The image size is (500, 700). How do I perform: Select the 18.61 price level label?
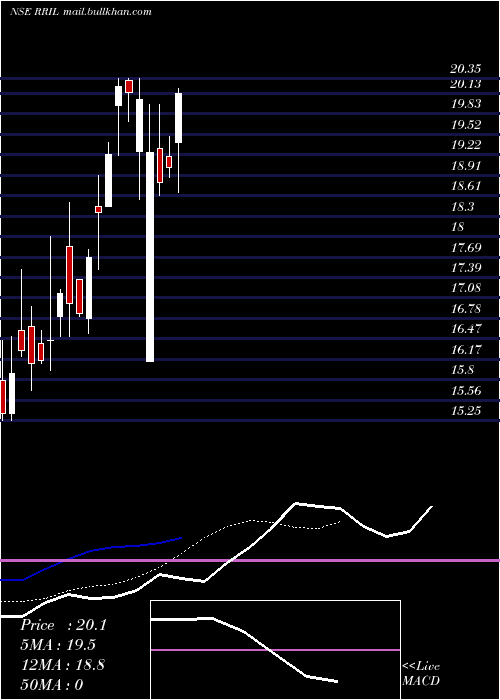click(x=466, y=186)
